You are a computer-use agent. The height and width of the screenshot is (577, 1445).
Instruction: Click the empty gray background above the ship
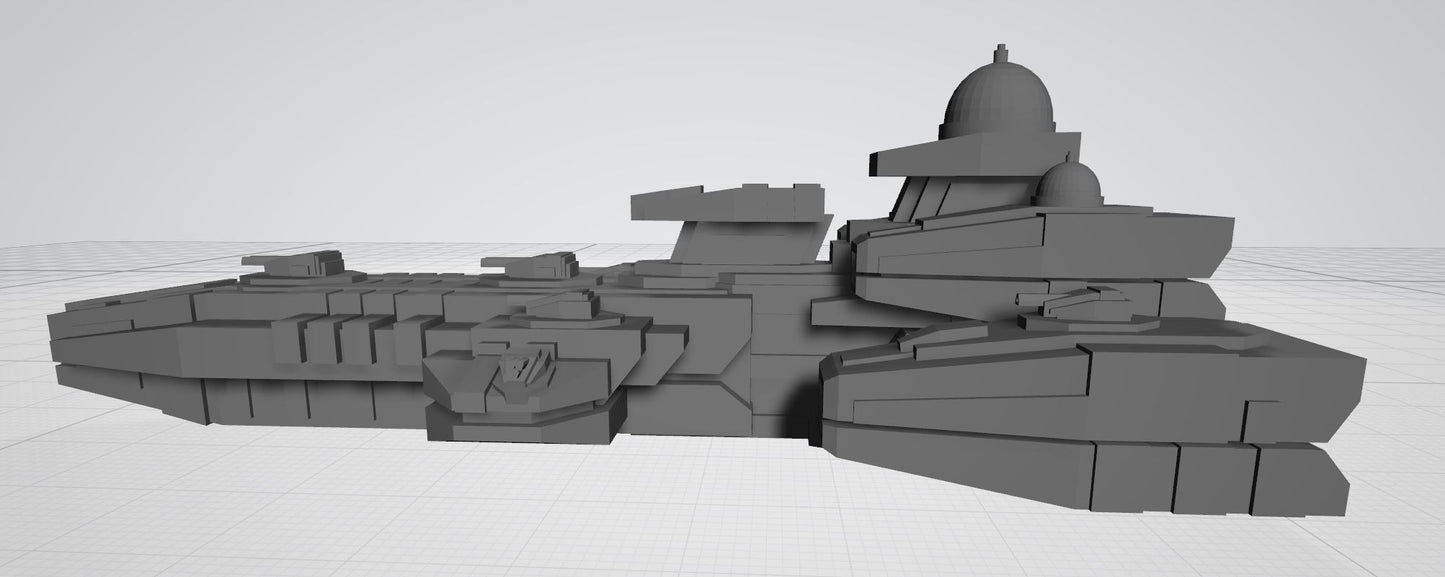tap(400, 100)
